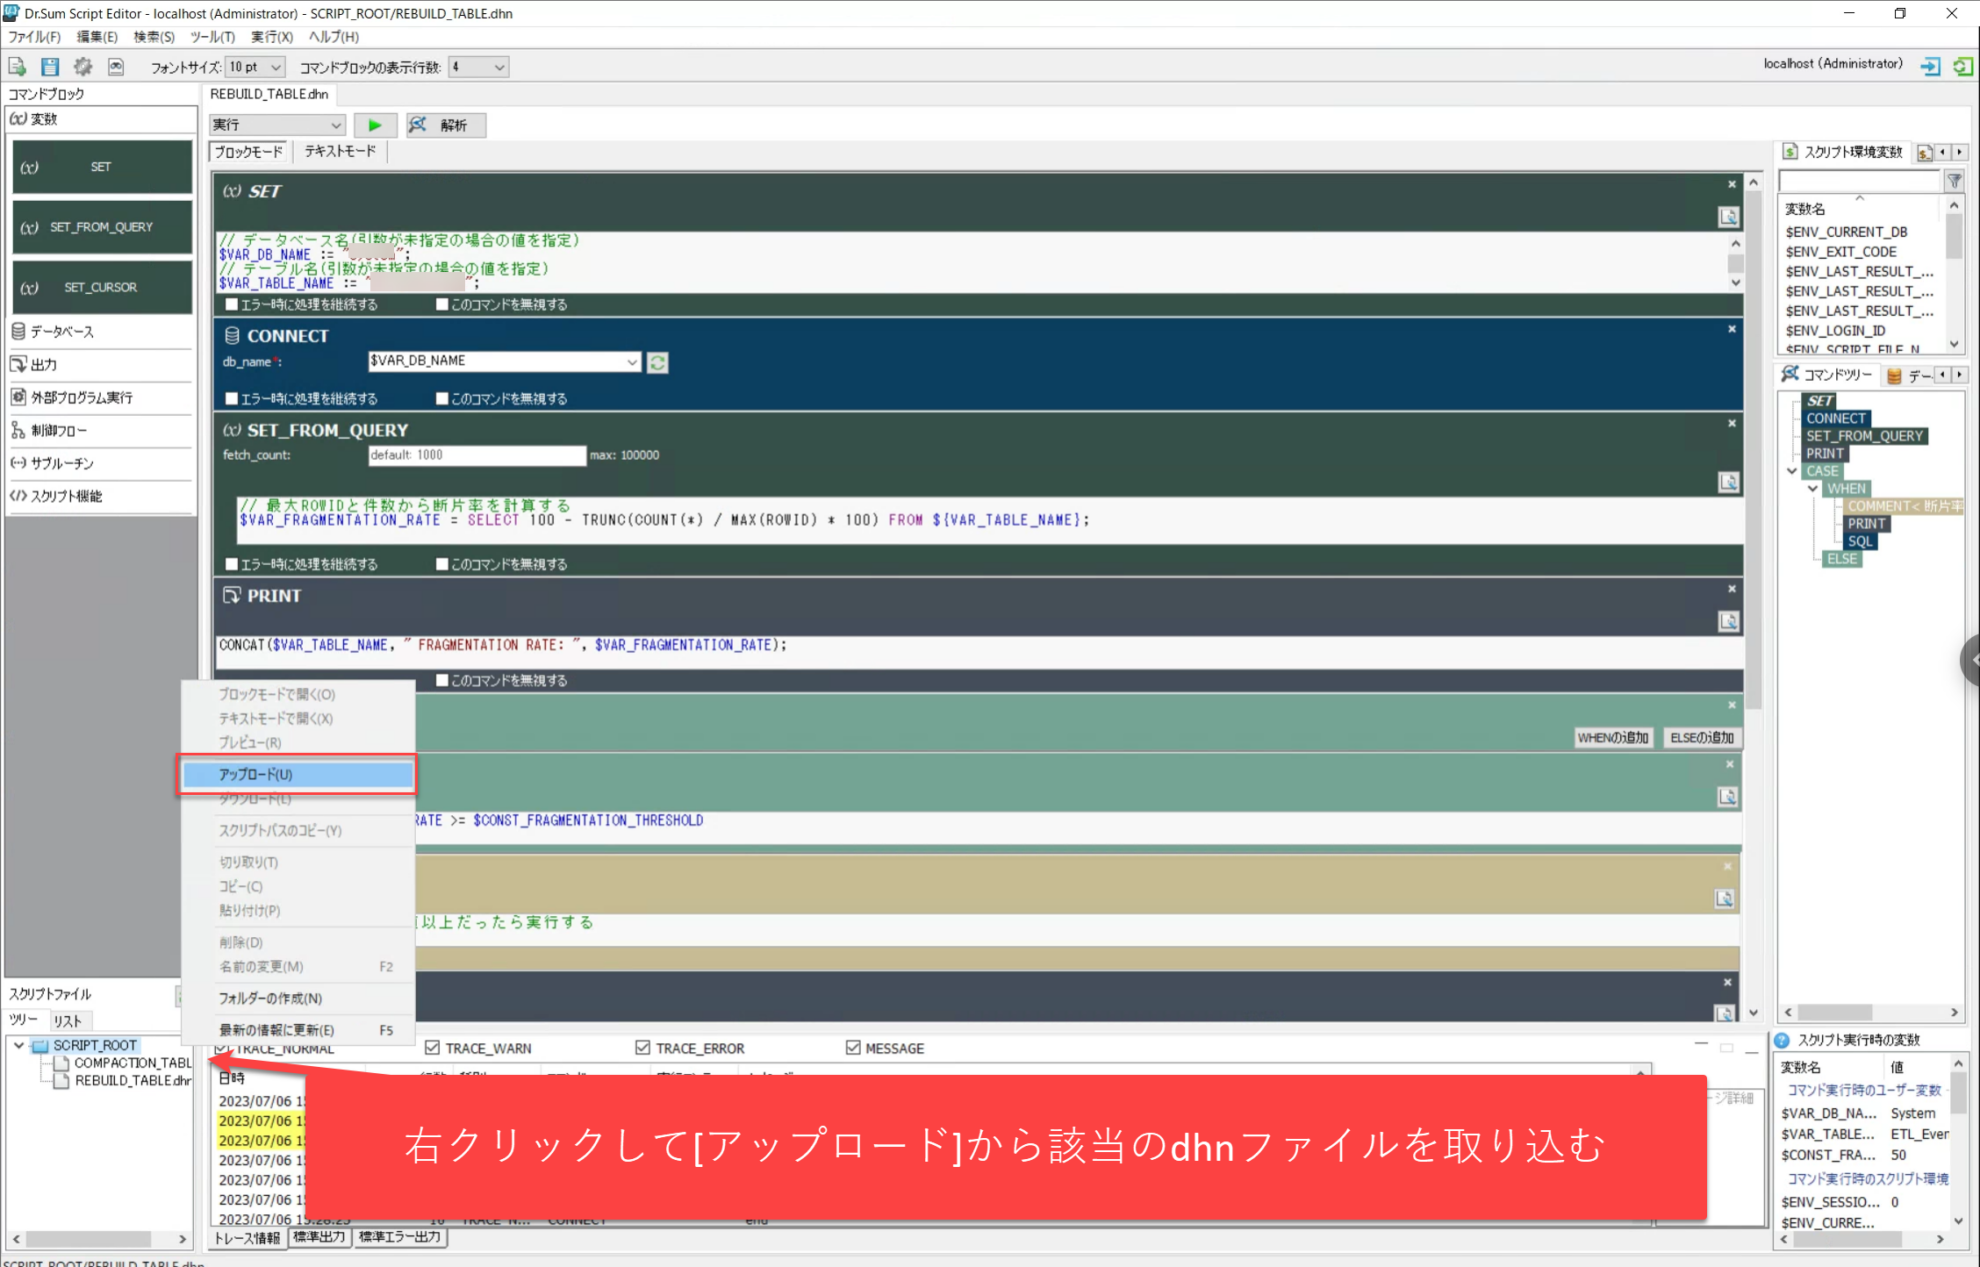
Task: Click the filter funnel in スクリプト環境変数 panel
Action: (1954, 181)
